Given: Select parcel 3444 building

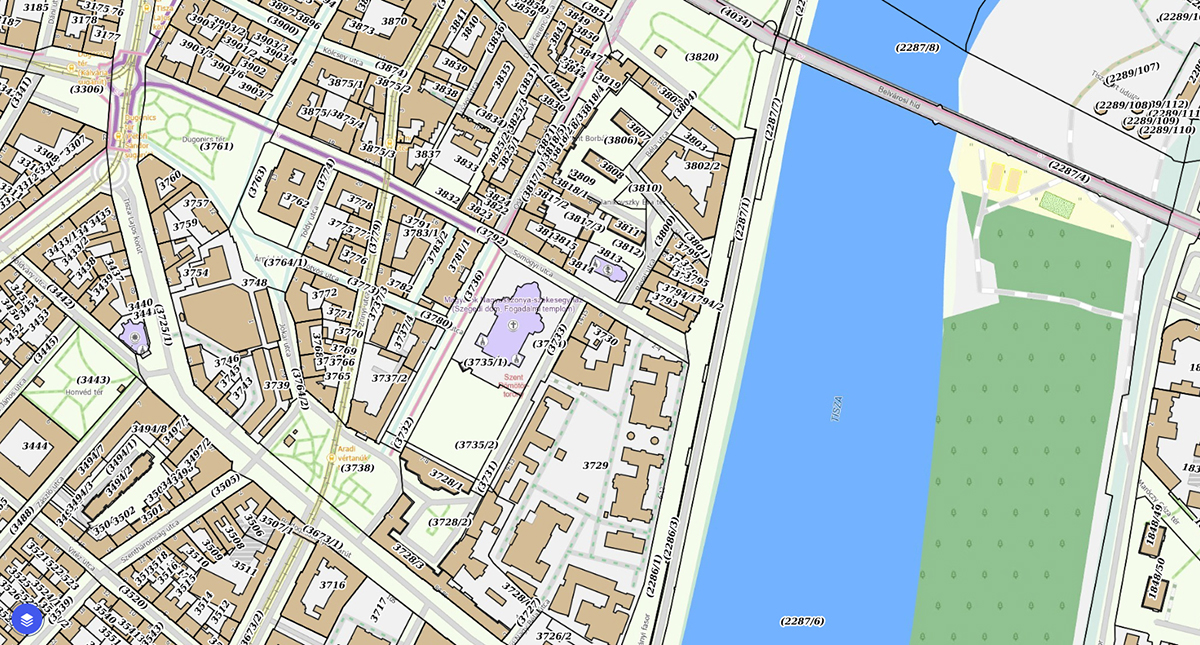Looking at the screenshot, I should (34, 445).
